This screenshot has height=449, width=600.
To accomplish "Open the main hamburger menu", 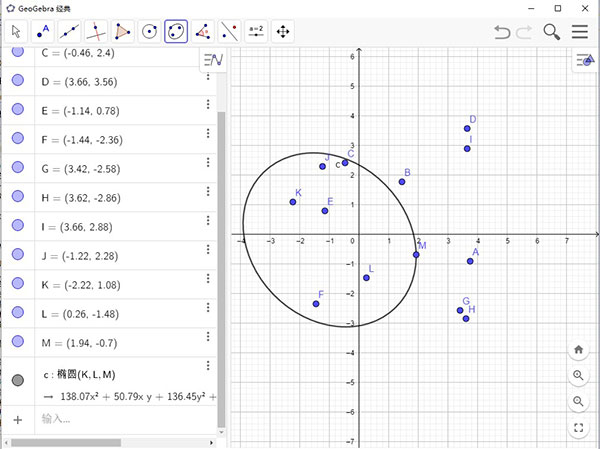I will pos(580,31).
